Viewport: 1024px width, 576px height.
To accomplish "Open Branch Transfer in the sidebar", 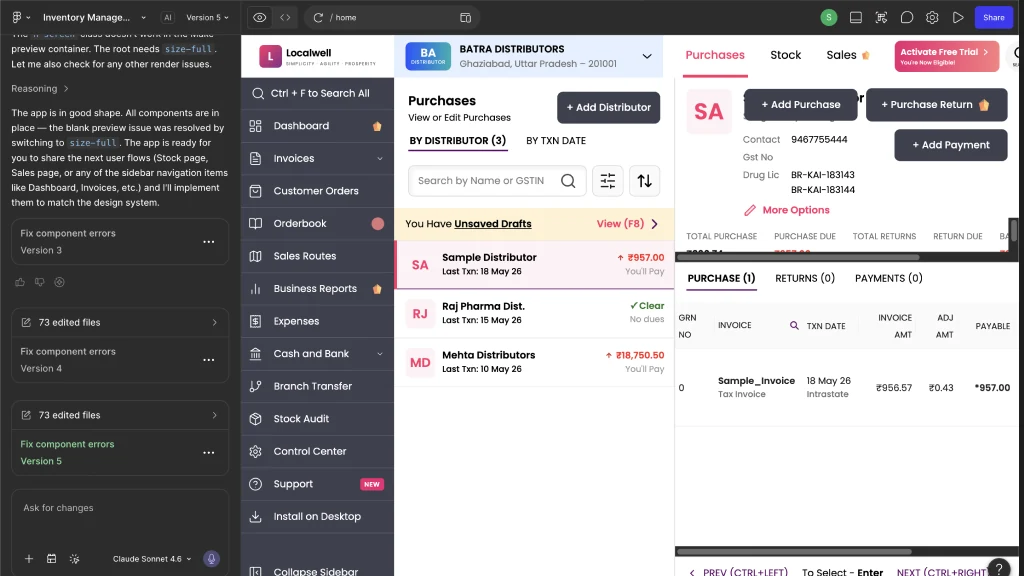I will click(x=317, y=387).
